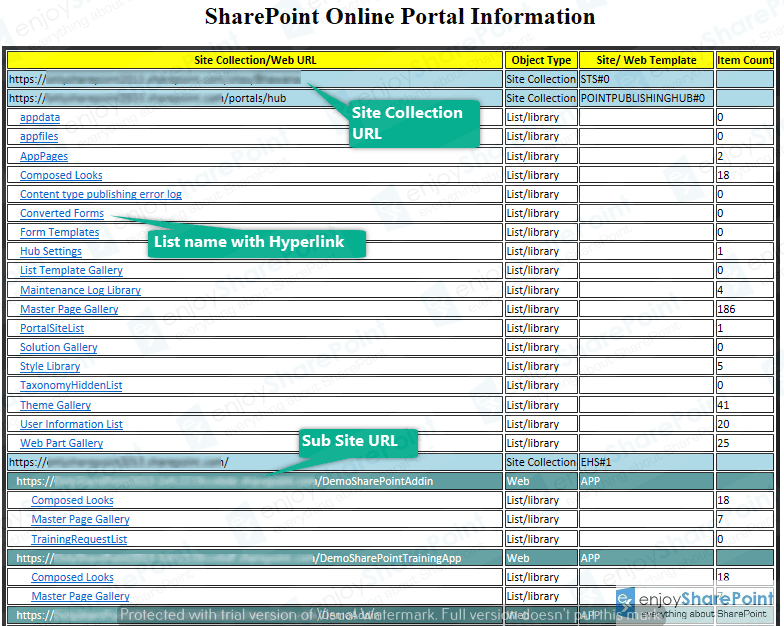Open Master Page Gallery link under DemoSharePointAddin

coord(80,519)
